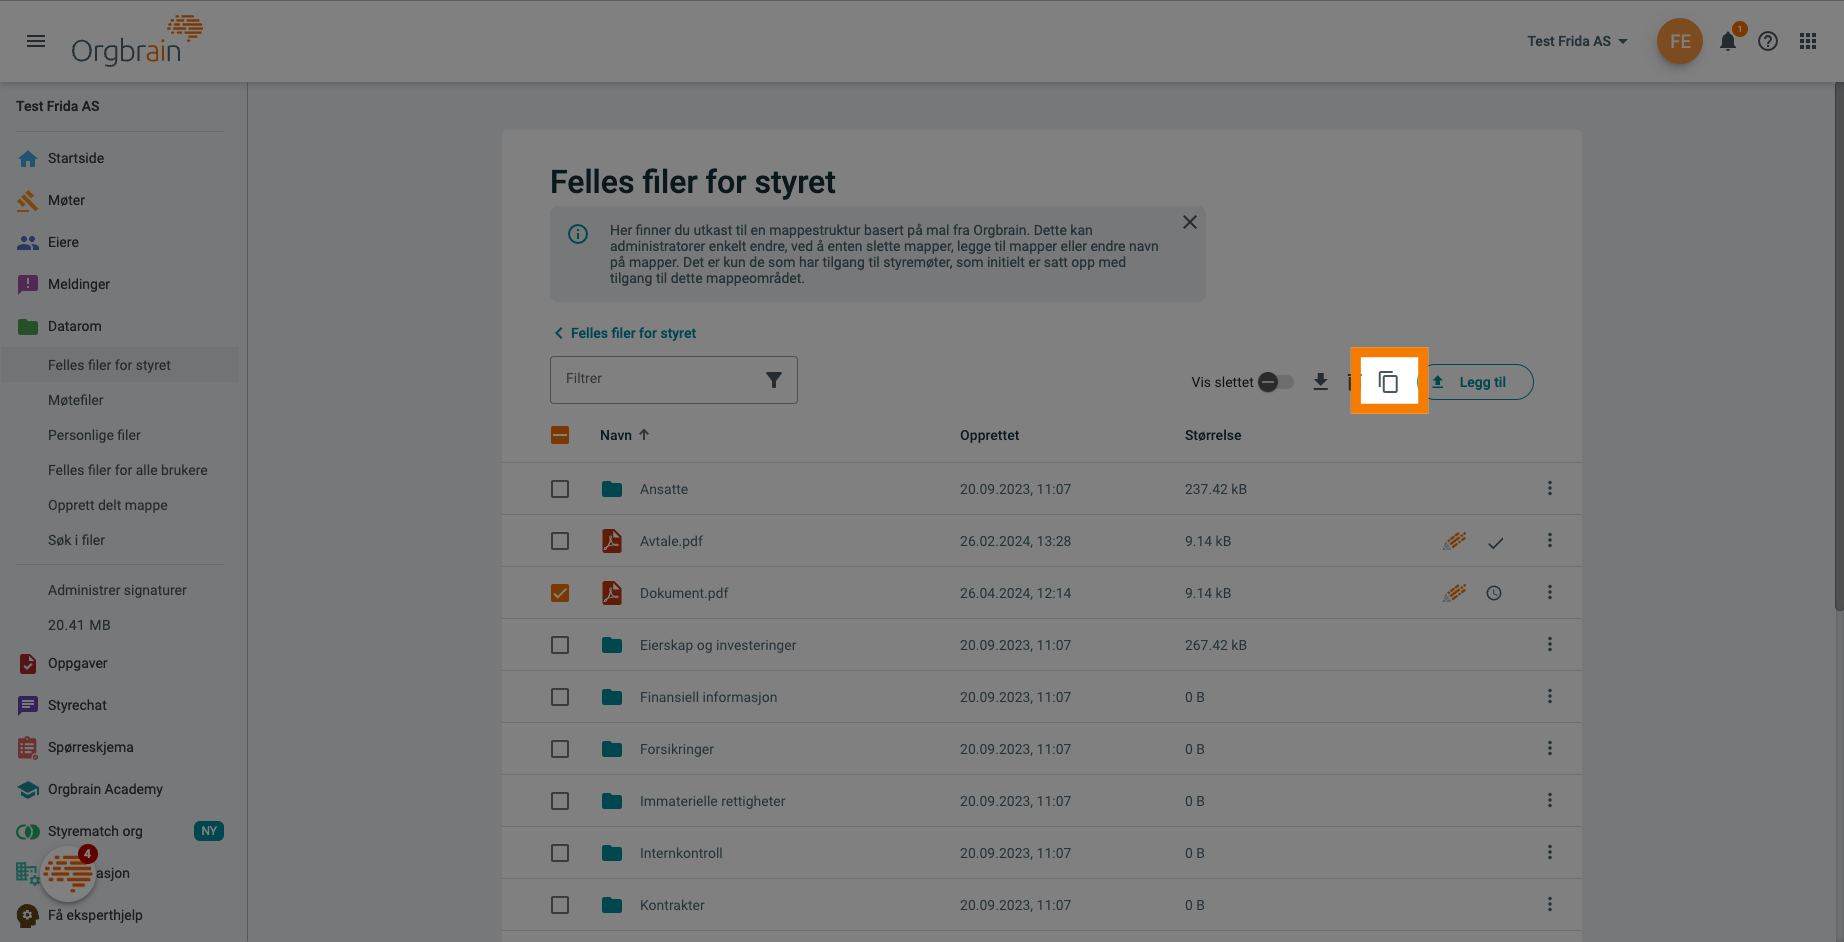Click the Legg til button
The width and height of the screenshot is (1844, 942).
[x=1476, y=382]
